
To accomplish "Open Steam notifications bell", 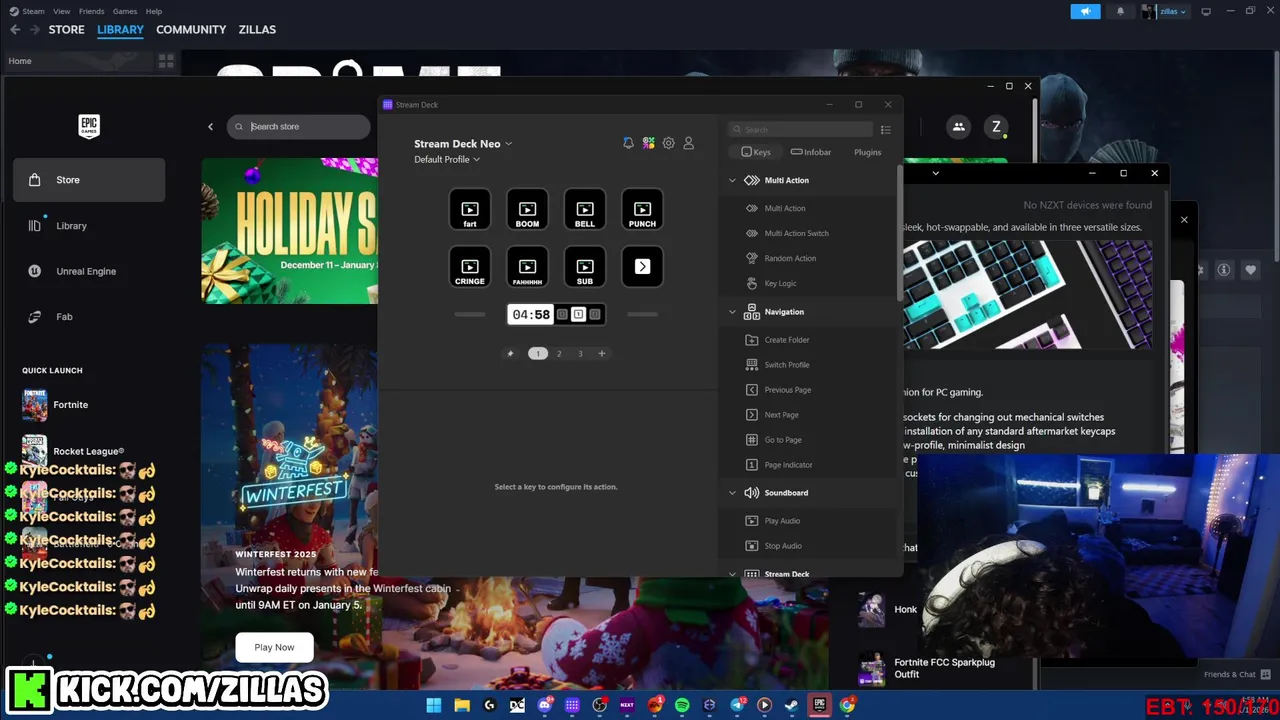I will (1120, 11).
